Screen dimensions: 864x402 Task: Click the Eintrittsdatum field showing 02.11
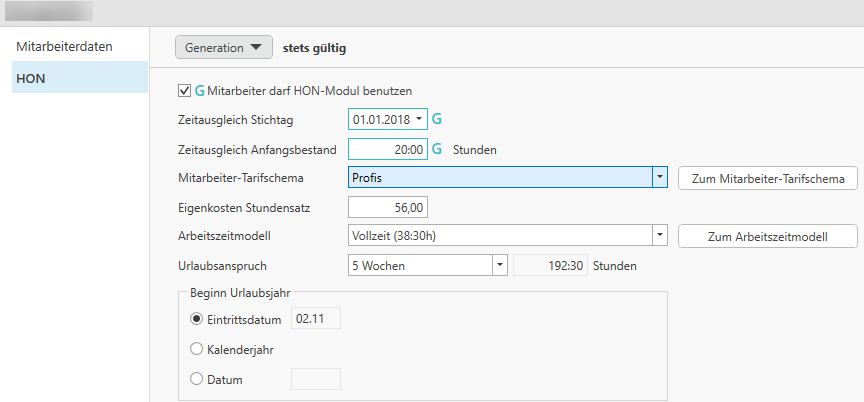point(315,319)
